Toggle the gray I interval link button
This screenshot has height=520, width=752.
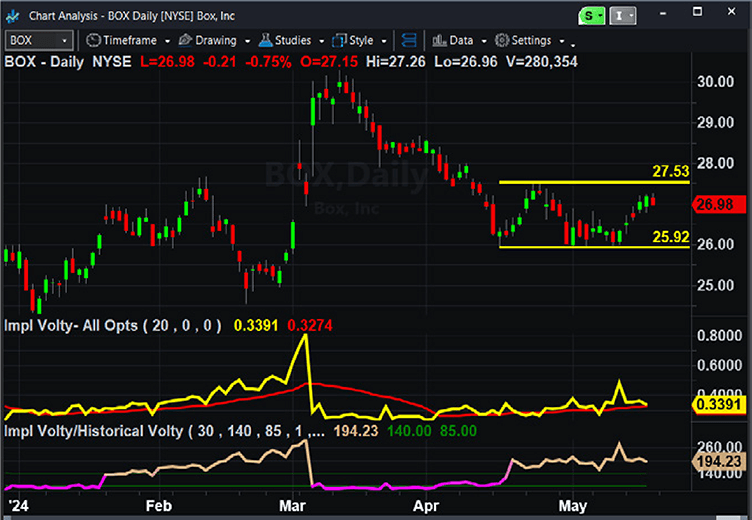coord(623,16)
